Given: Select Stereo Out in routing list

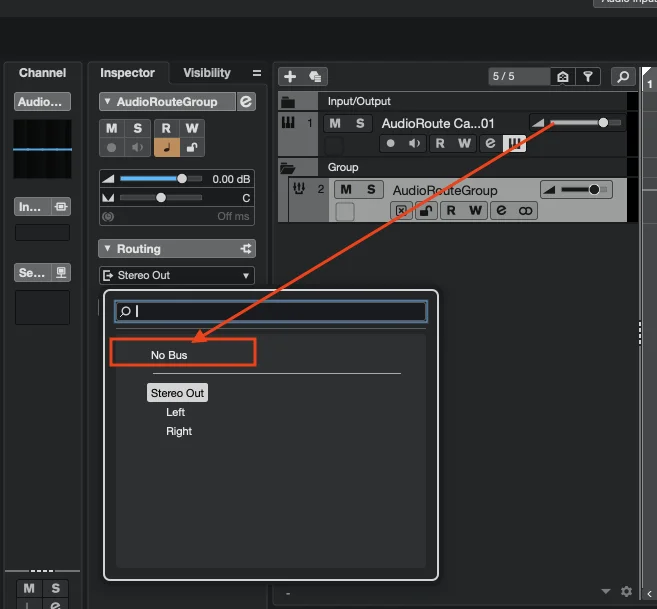Looking at the screenshot, I should (x=177, y=393).
